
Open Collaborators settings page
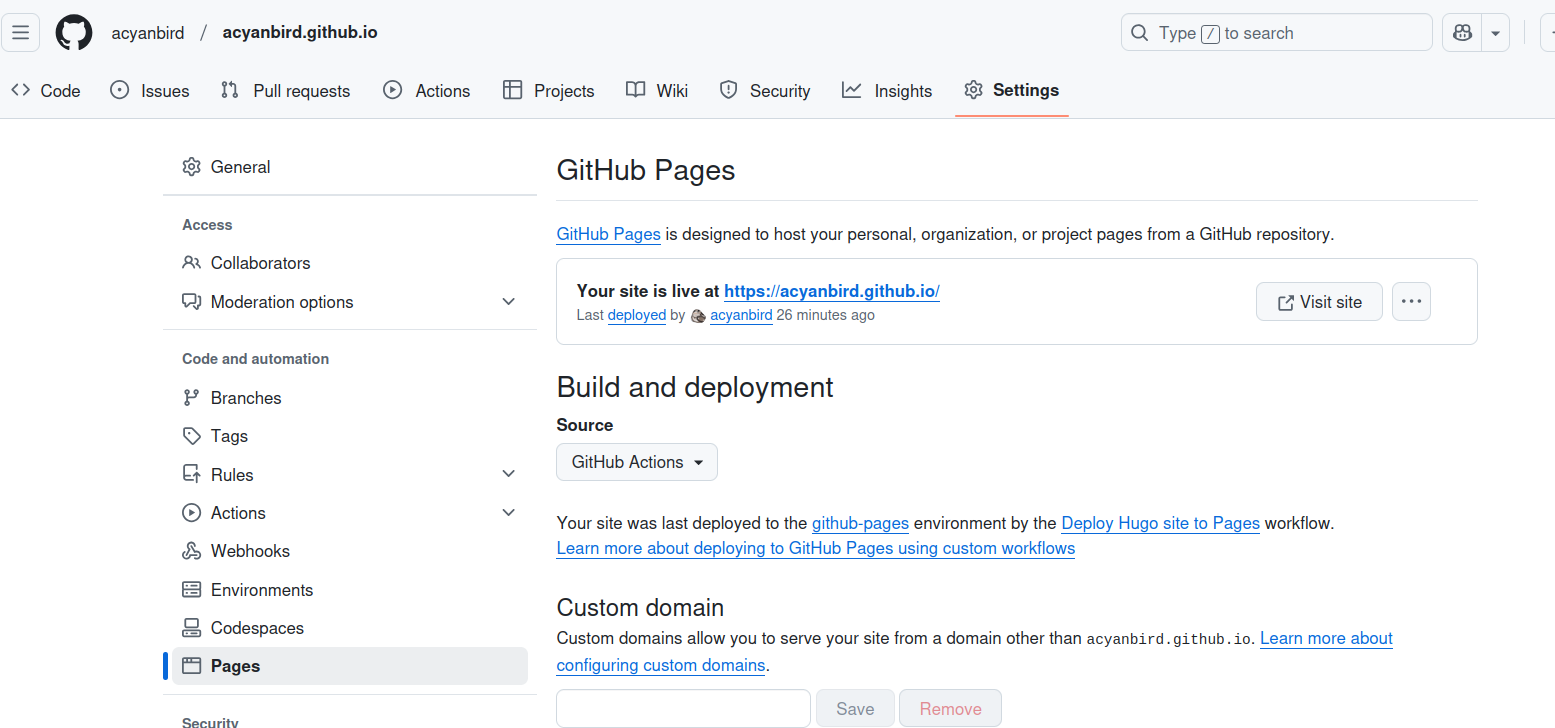350,263
